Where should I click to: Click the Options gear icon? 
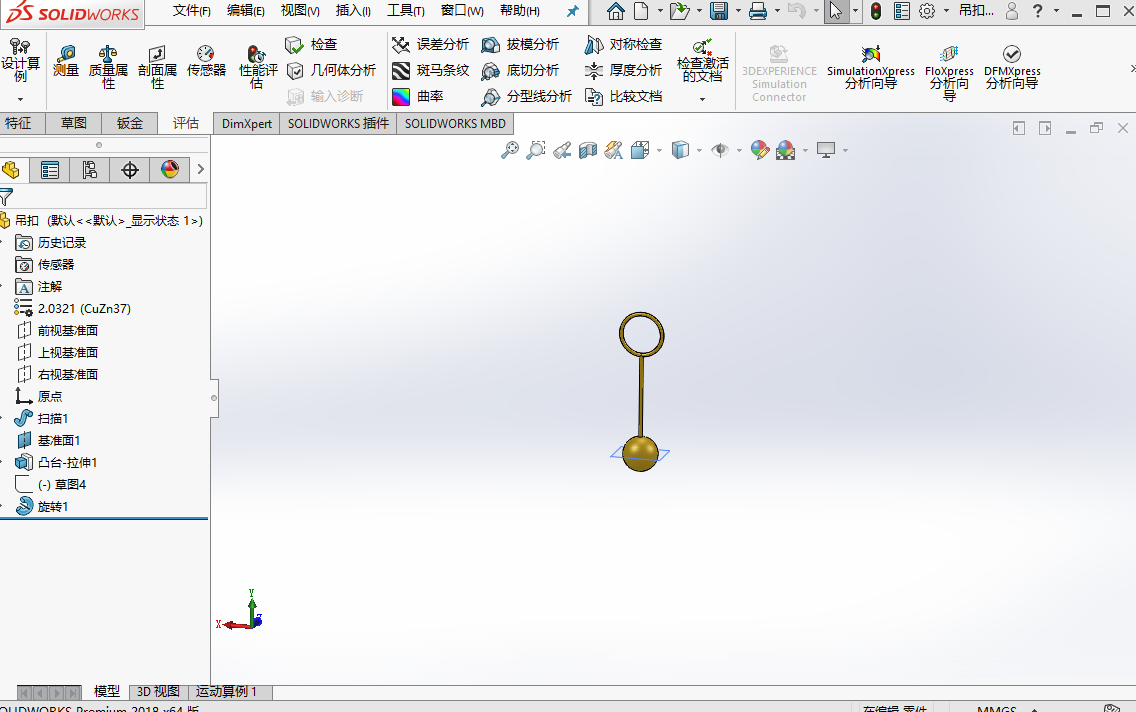[927, 11]
